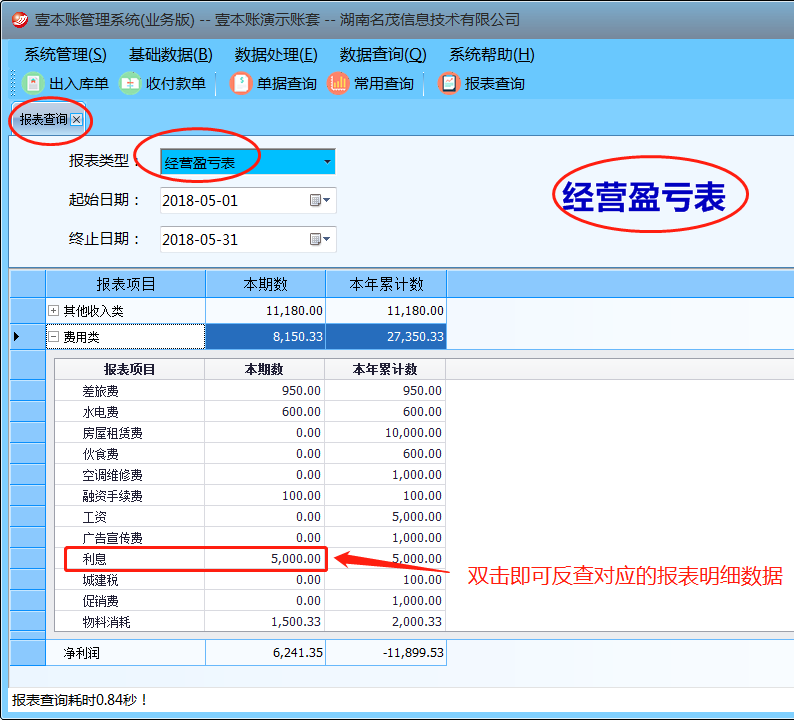Select the 广告宣传费 row

(x=250, y=538)
